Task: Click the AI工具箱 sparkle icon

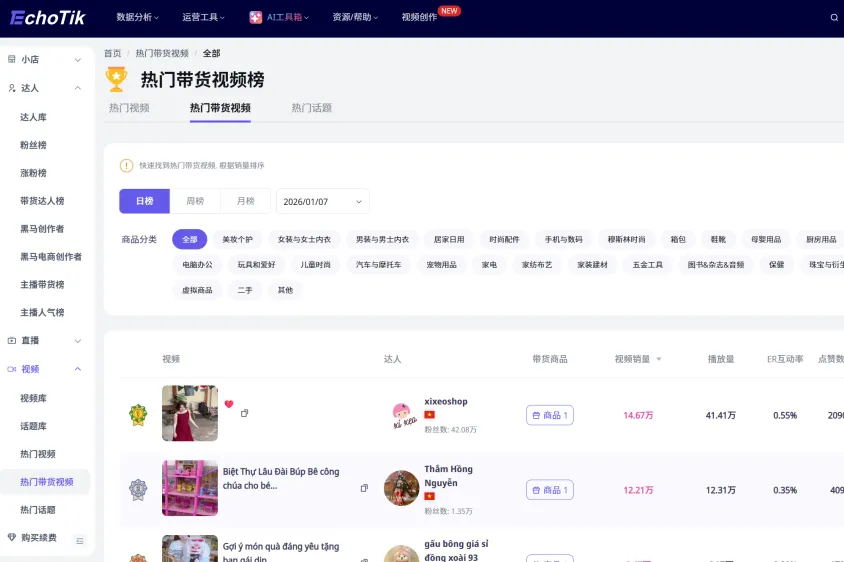Action: click(x=255, y=17)
